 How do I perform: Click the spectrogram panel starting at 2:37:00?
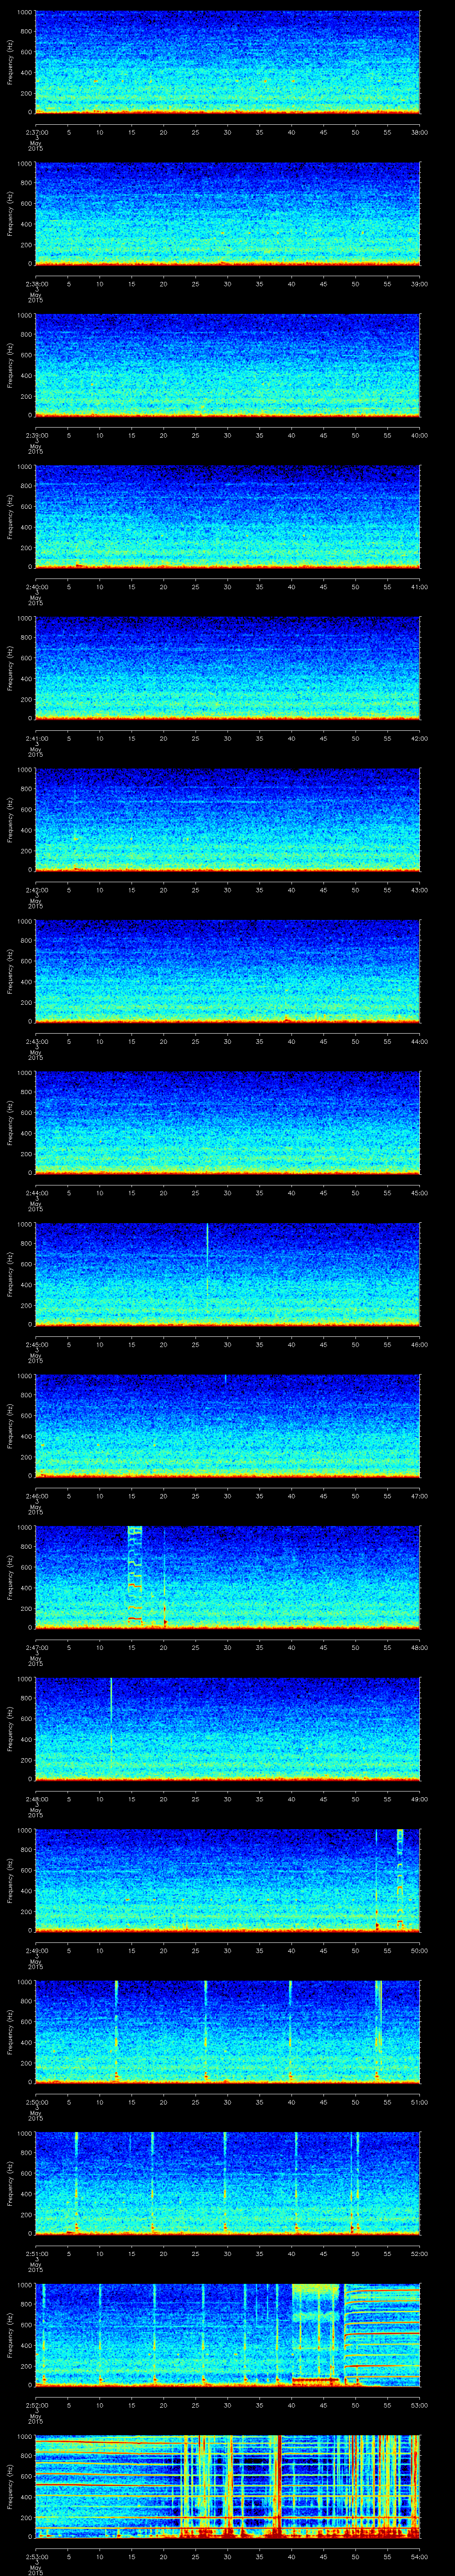click(227, 62)
